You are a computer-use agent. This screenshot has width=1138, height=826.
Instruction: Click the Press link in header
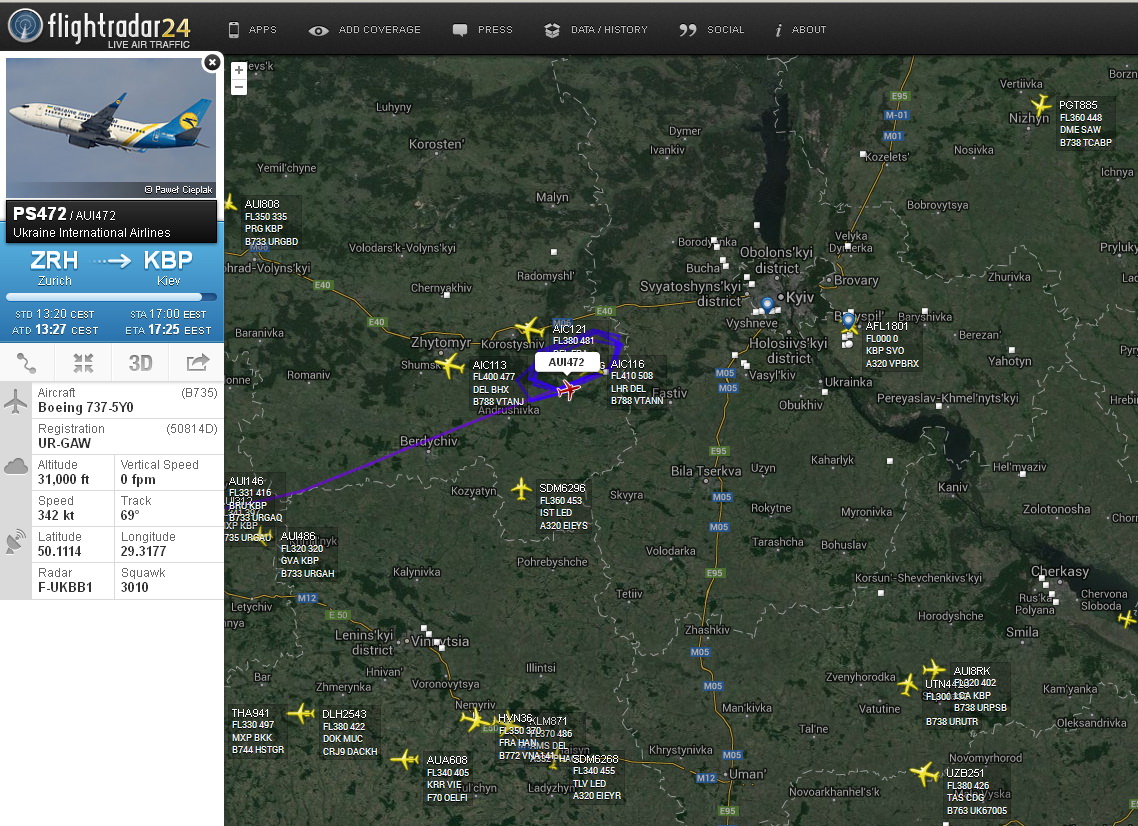[483, 30]
